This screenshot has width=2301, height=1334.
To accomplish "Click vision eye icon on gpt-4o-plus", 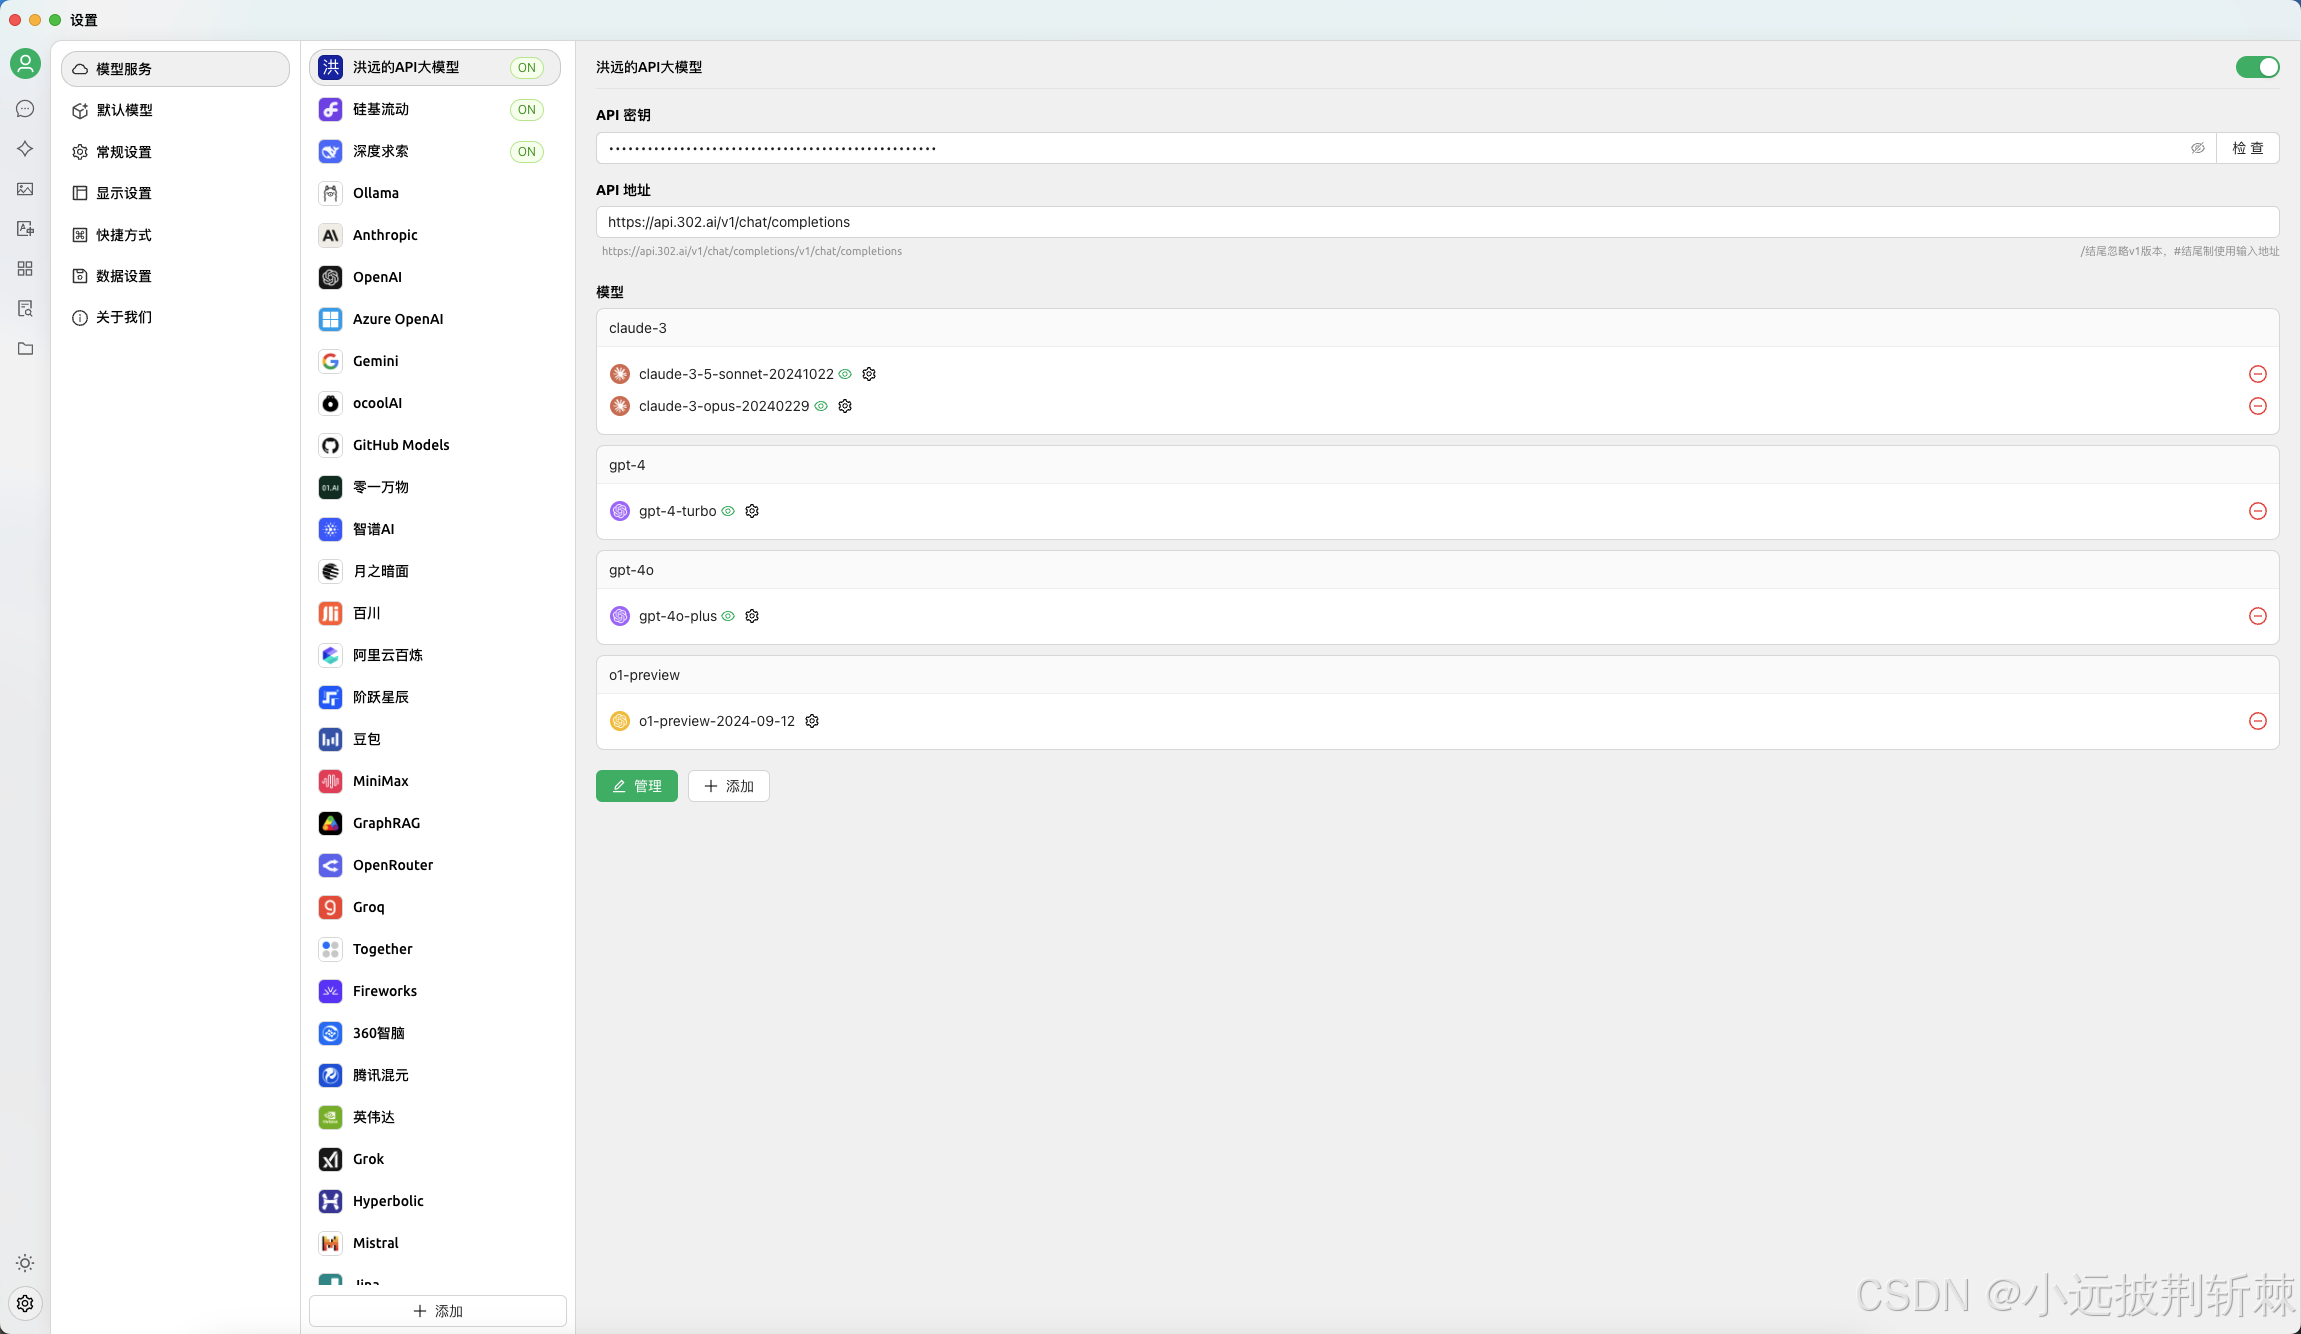I will (x=728, y=616).
